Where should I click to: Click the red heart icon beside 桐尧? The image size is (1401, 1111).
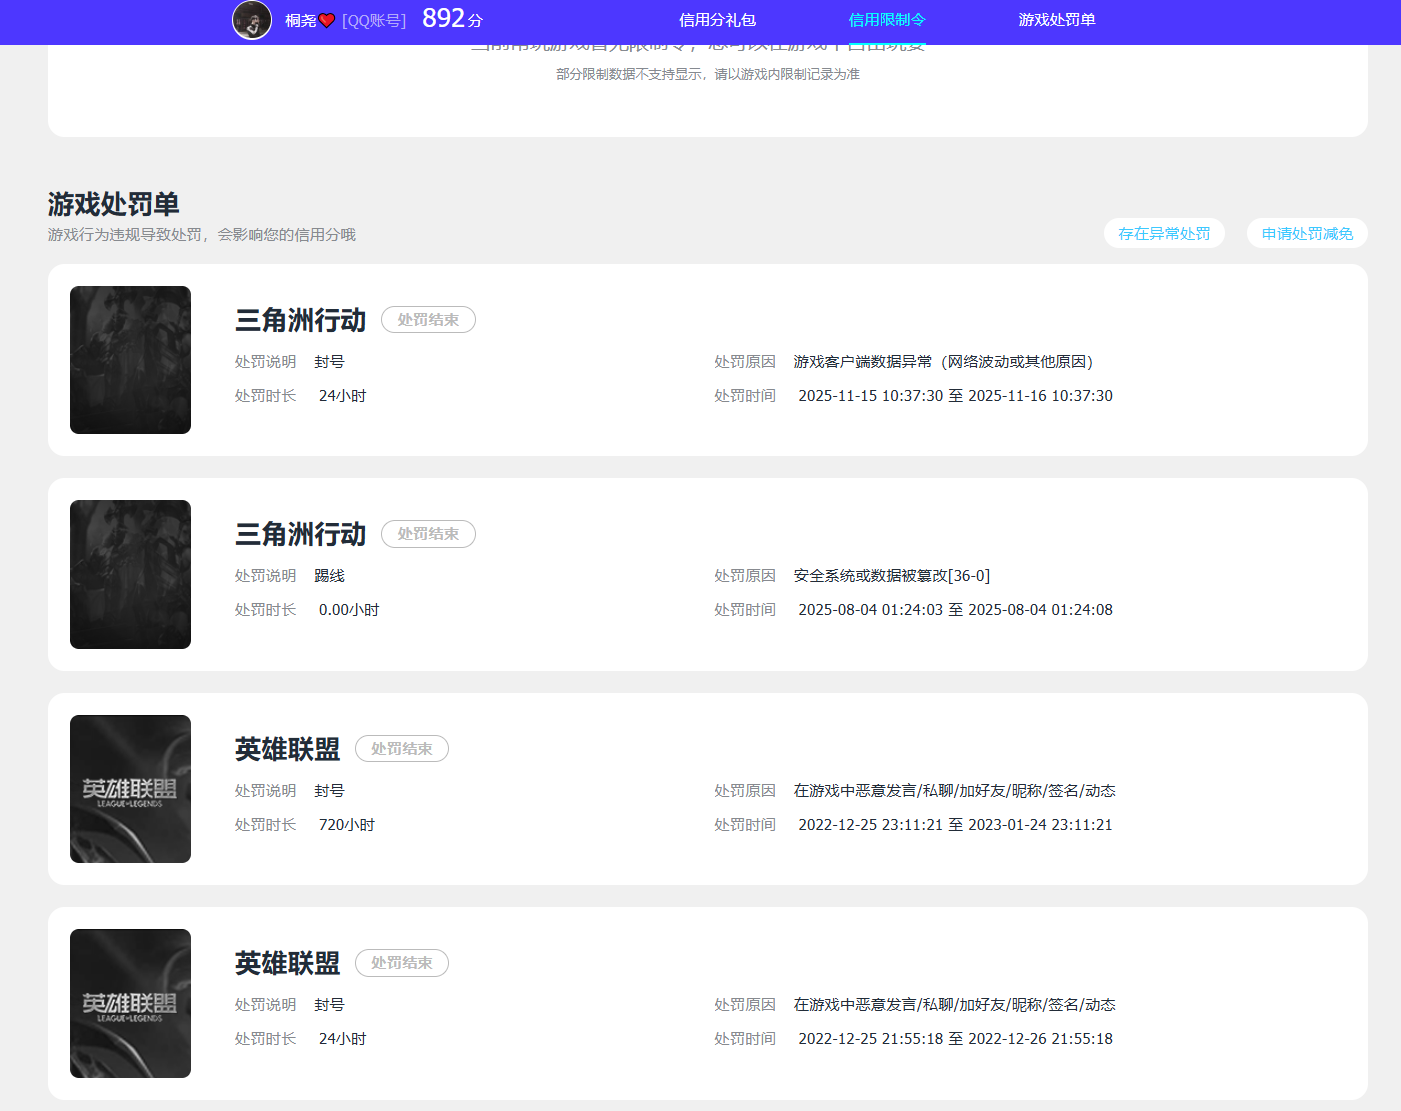coord(326,19)
